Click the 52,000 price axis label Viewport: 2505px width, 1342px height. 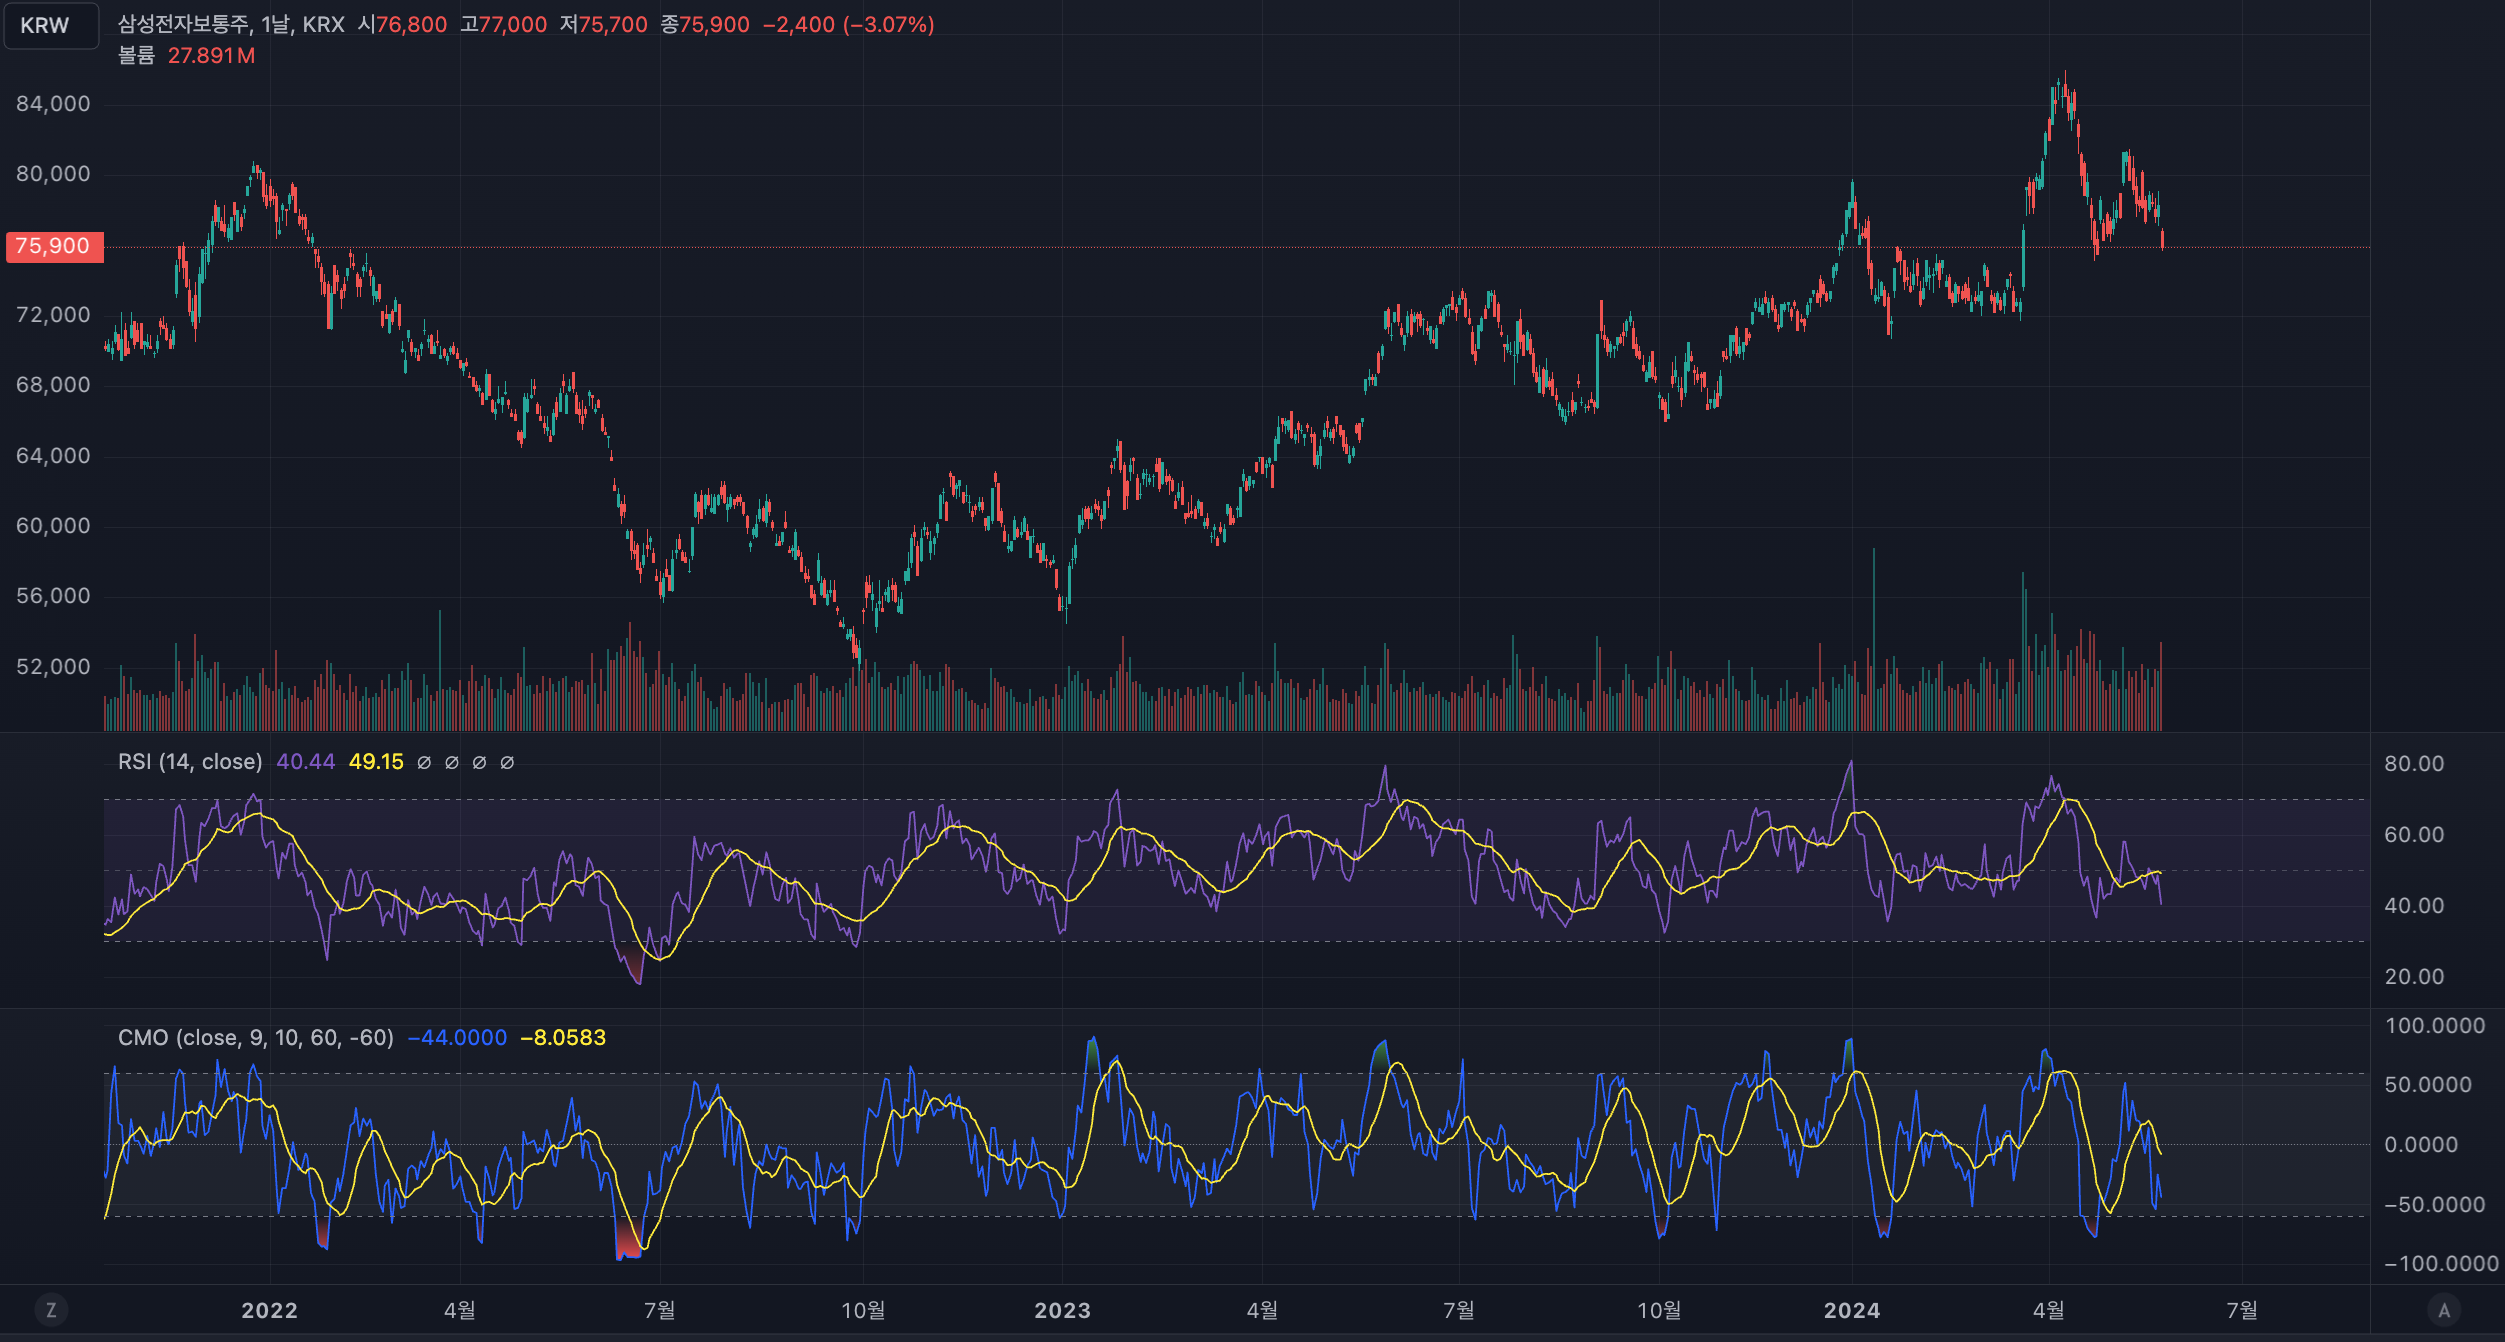point(53,667)
